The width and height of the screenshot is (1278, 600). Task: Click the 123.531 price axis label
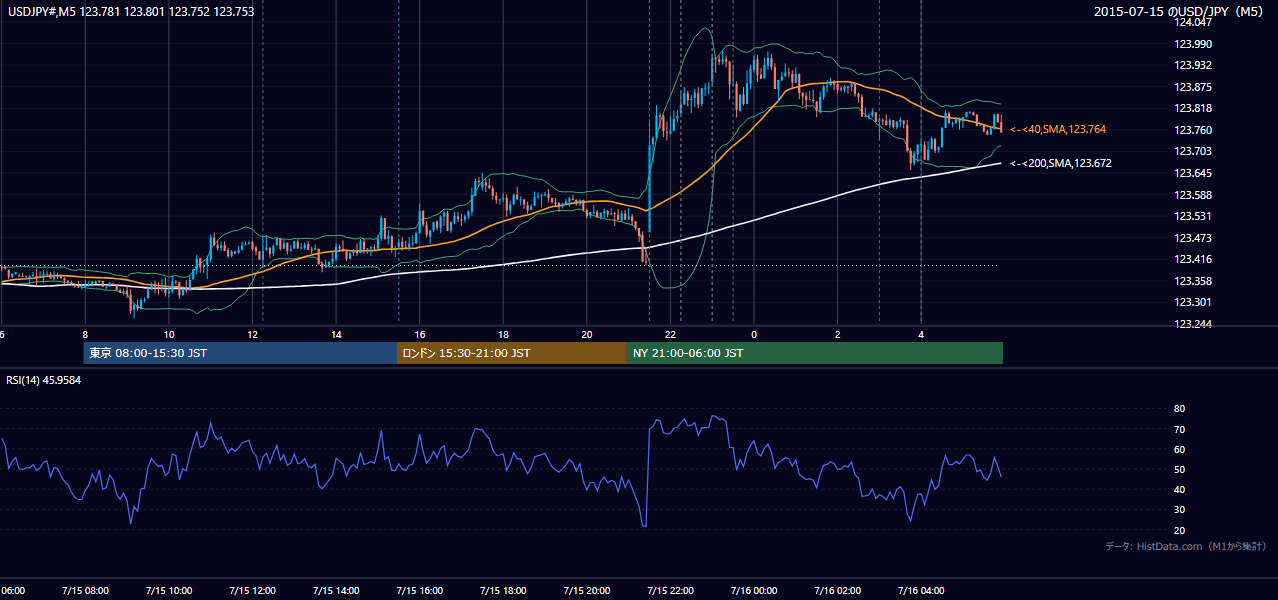[x=1192, y=216]
